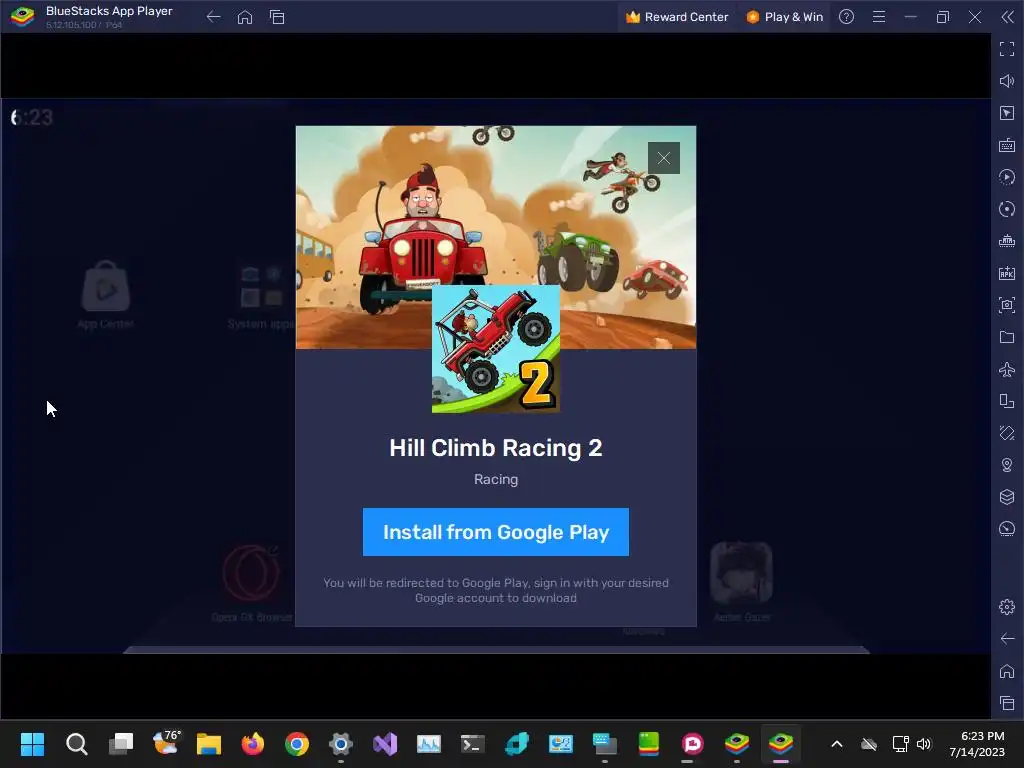This screenshot has width=1024, height=768.
Task: Close the Hill Climb Racing 2 popup
Action: click(x=664, y=158)
